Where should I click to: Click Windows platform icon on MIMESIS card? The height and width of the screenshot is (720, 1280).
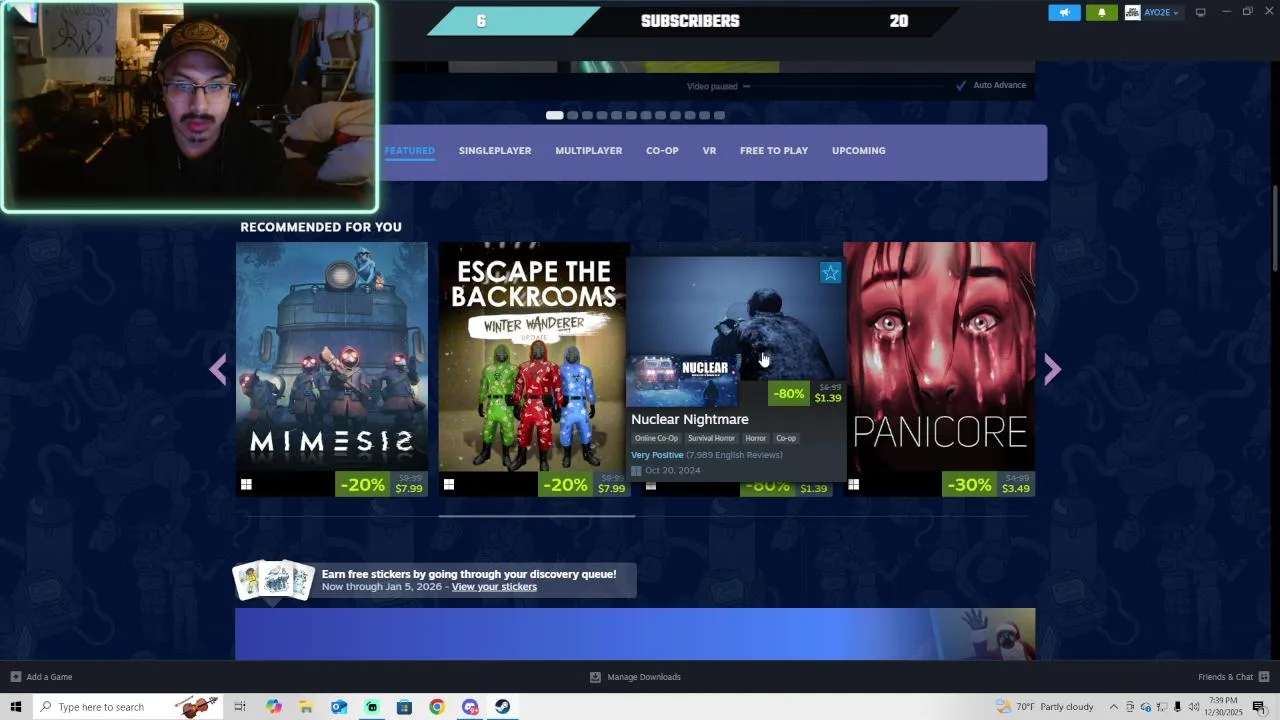(x=246, y=485)
